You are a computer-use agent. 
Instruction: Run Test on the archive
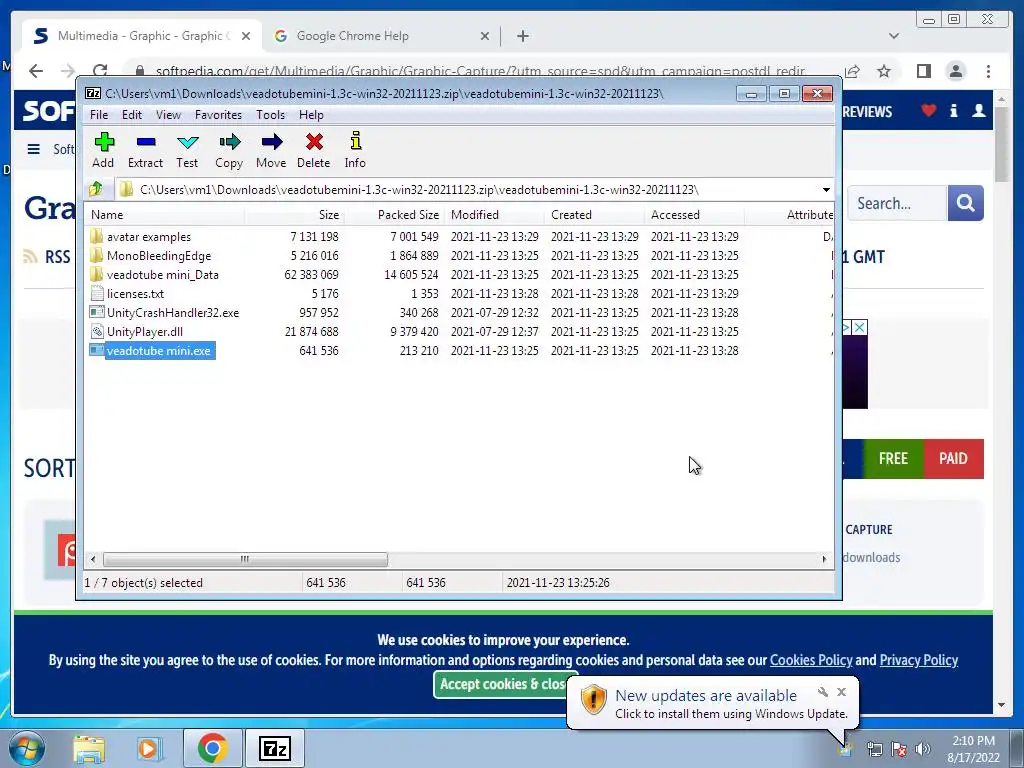pos(187,151)
